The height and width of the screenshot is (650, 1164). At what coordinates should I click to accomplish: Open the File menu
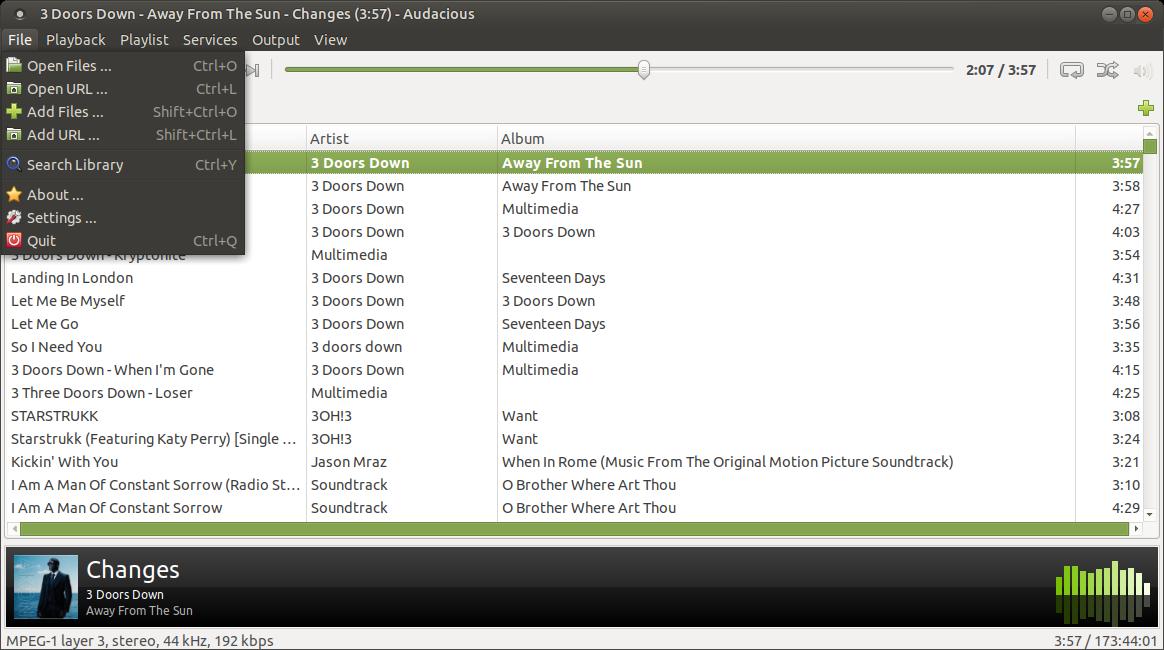click(20, 40)
